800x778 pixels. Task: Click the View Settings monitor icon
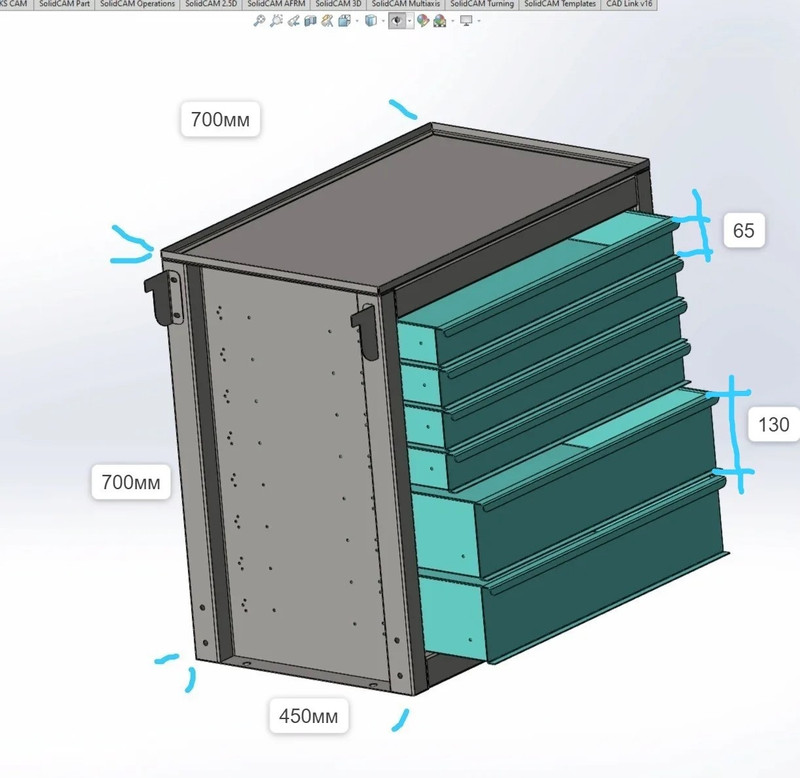click(x=465, y=20)
